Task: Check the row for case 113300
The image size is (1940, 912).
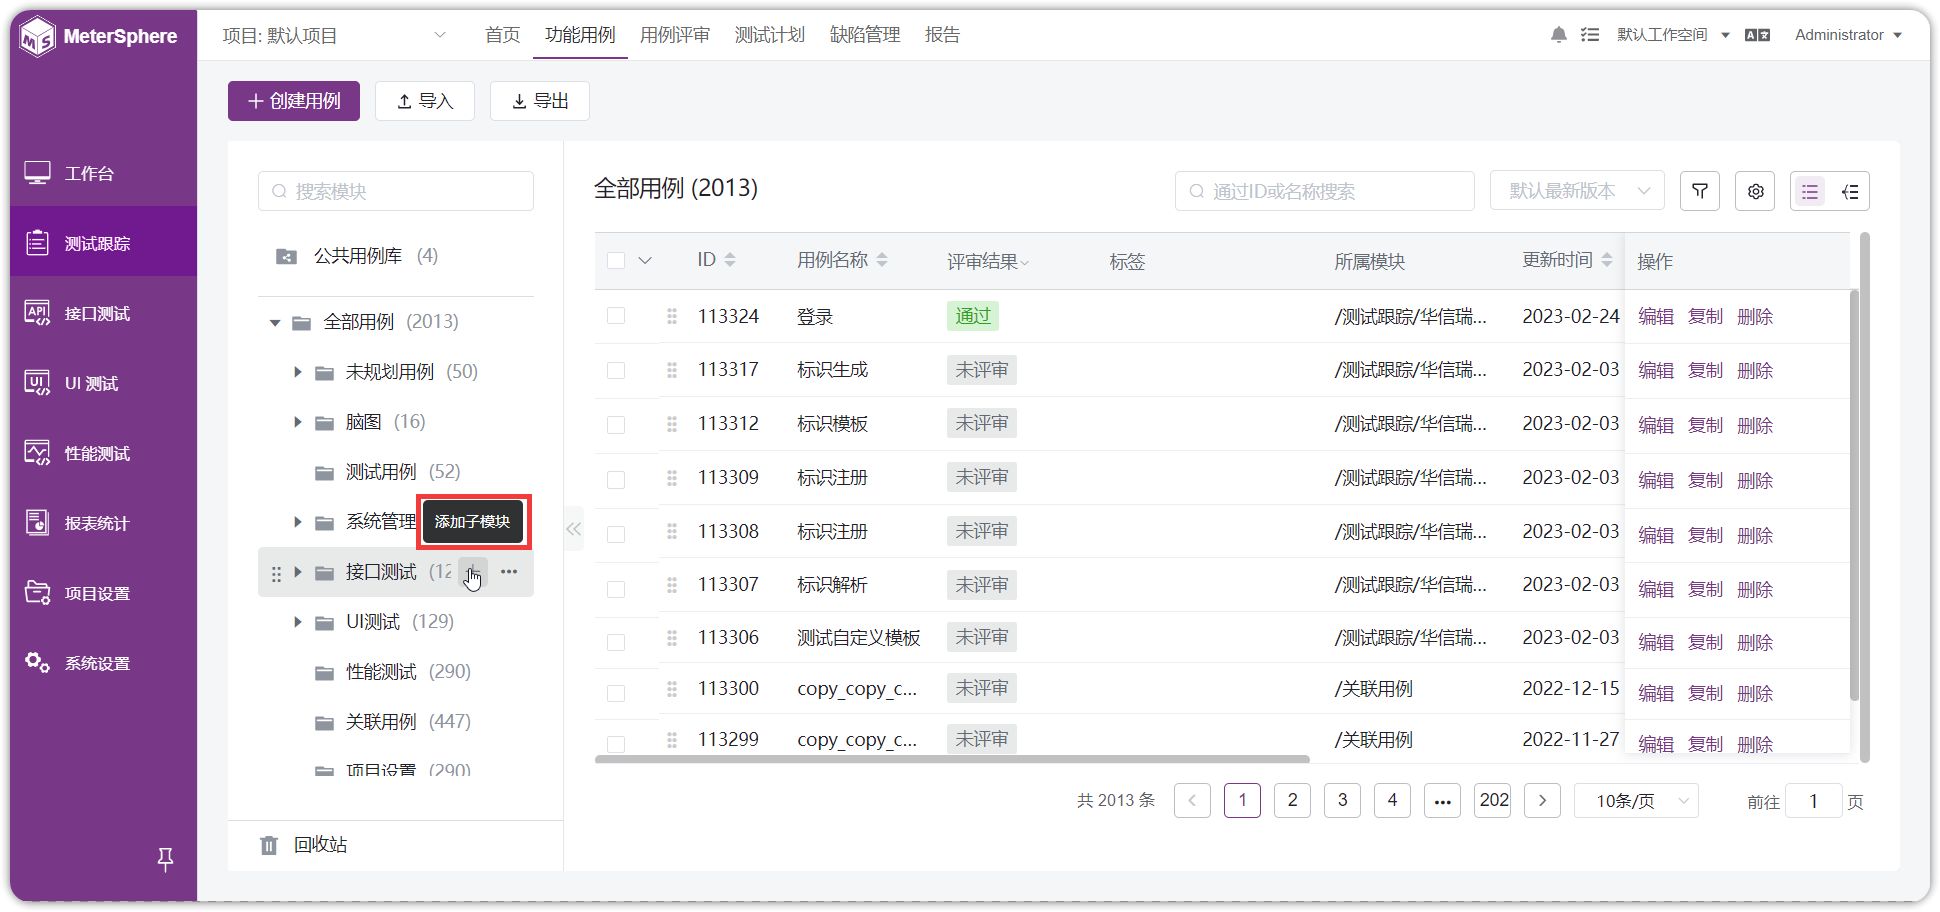Action: [x=616, y=692]
